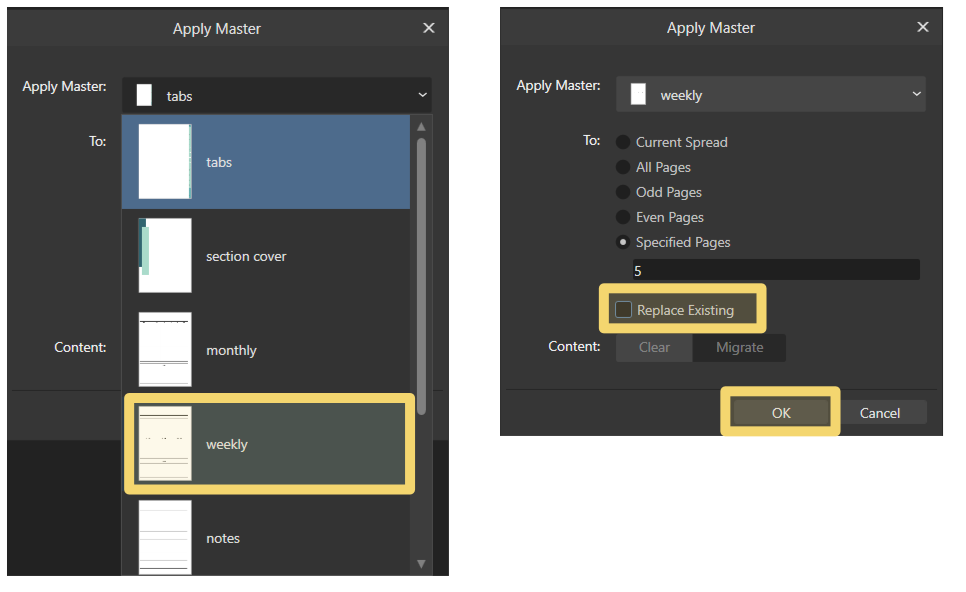Click the scrollbar up arrow
Viewport: 966px width, 592px height.
coord(421,125)
